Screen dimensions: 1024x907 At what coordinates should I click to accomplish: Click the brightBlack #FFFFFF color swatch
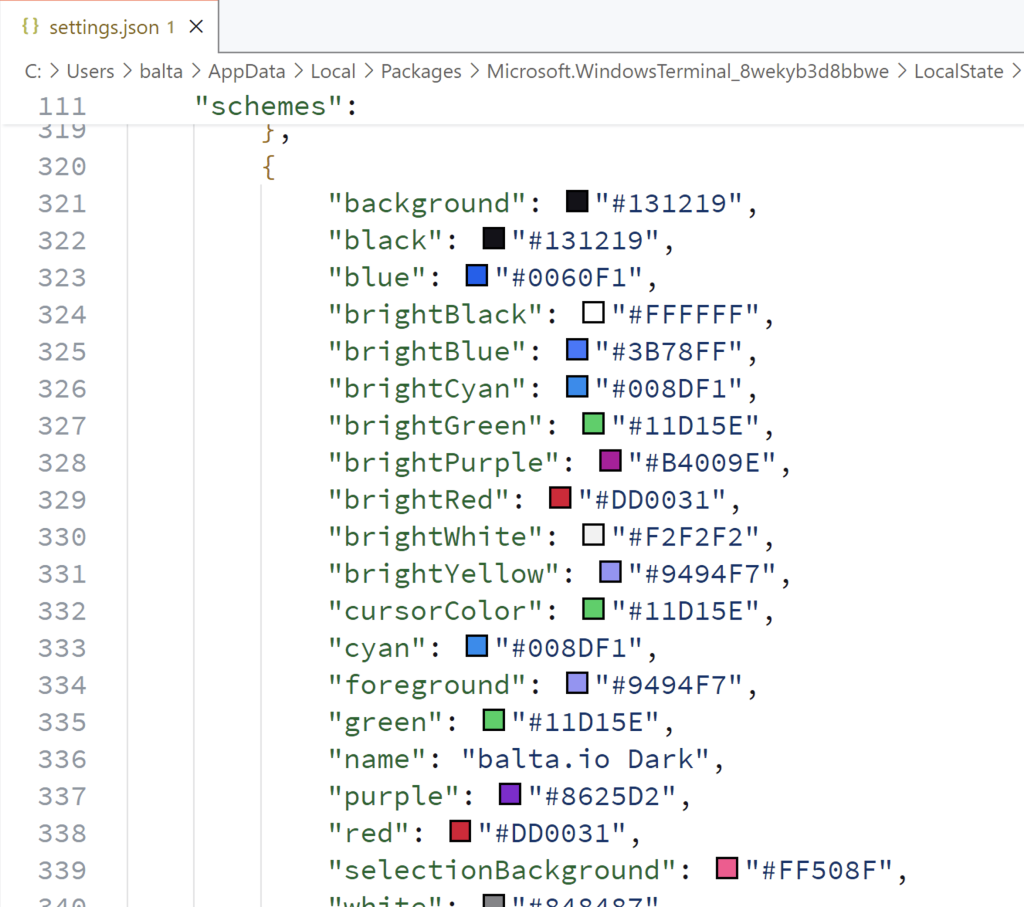point(593,312)
